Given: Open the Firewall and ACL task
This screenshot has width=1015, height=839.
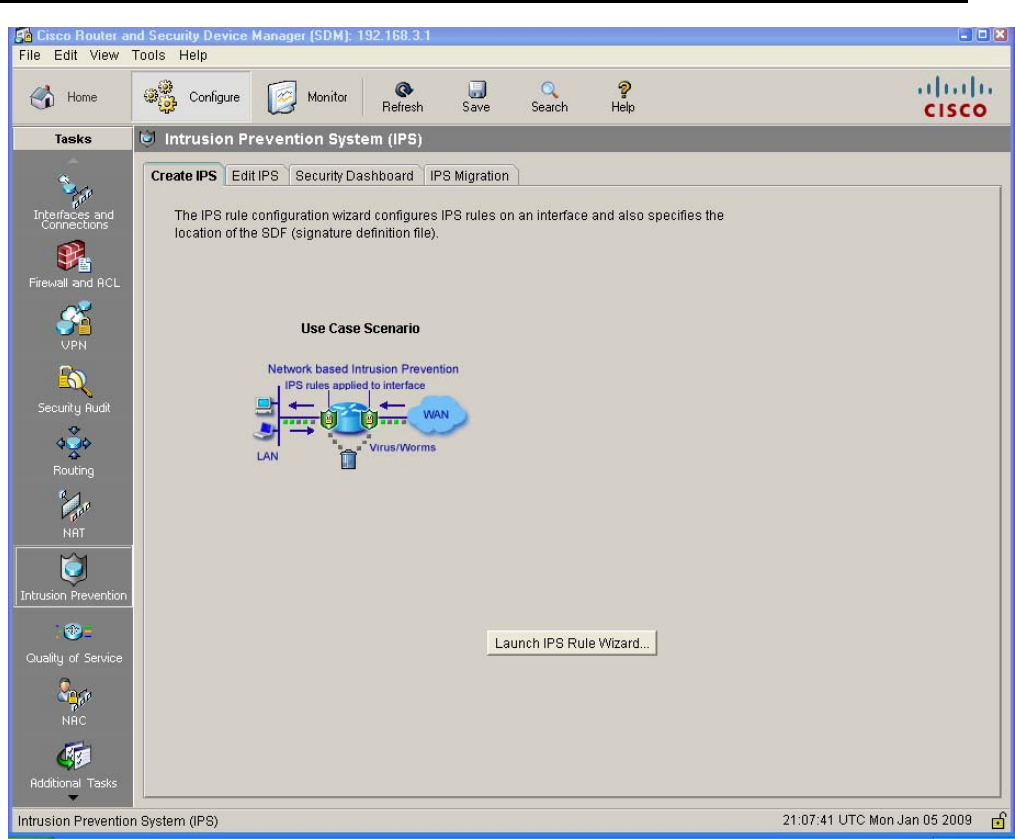Looking at the screenshot, I should [x=74, y=264].
